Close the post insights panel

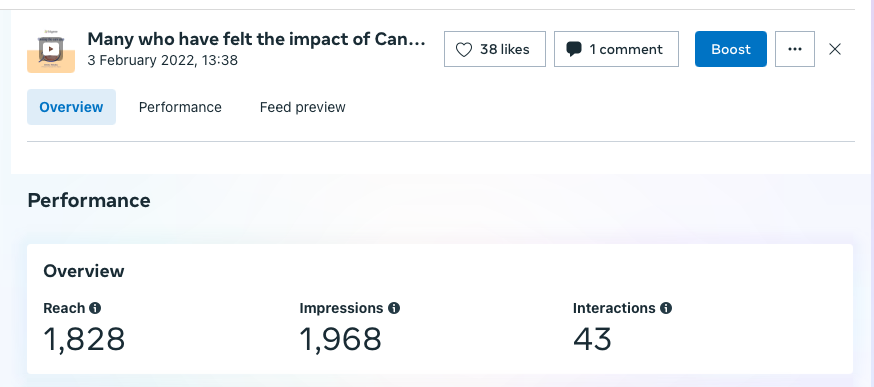click(834, 49)
